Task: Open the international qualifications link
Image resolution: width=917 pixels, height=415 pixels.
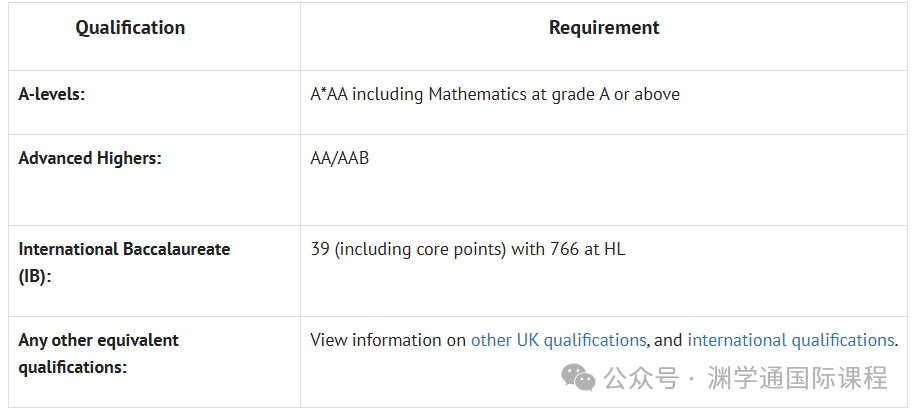Action: click(791, 340)
